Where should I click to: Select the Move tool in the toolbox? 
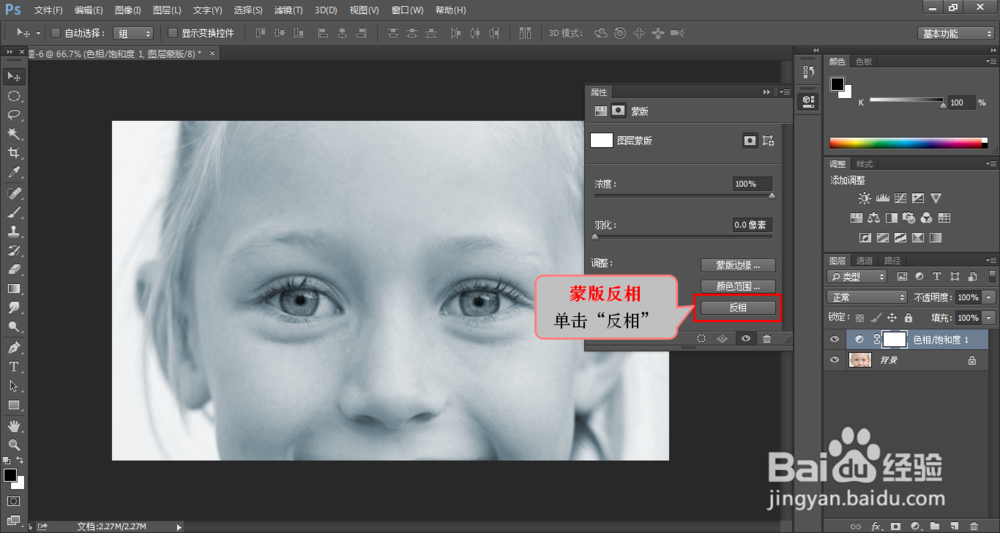tap(14, 77)
